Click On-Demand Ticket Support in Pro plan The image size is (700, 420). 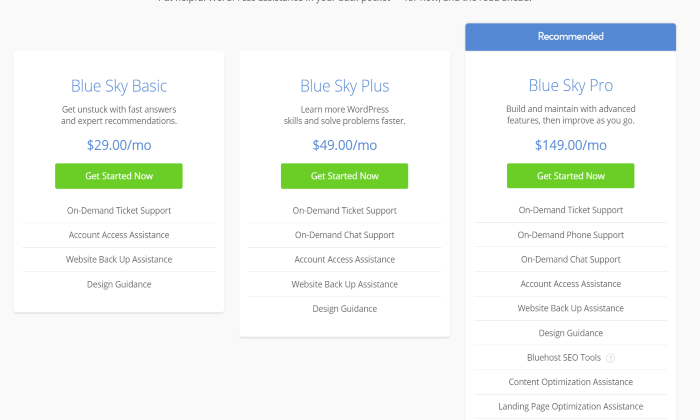pyautogui.click(x=571, y=210)
